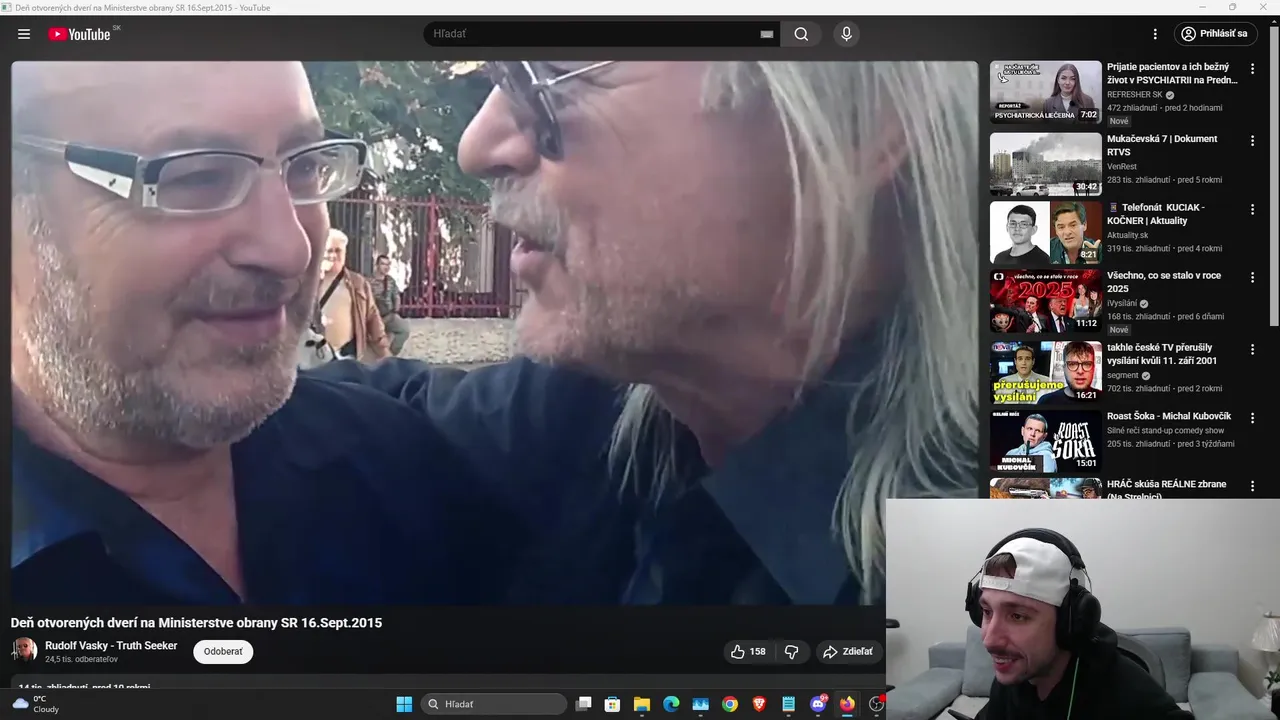Open the on-screen keyboard in search box
The height and width of the screenshot is (720, 1280).
click(767, 34)
